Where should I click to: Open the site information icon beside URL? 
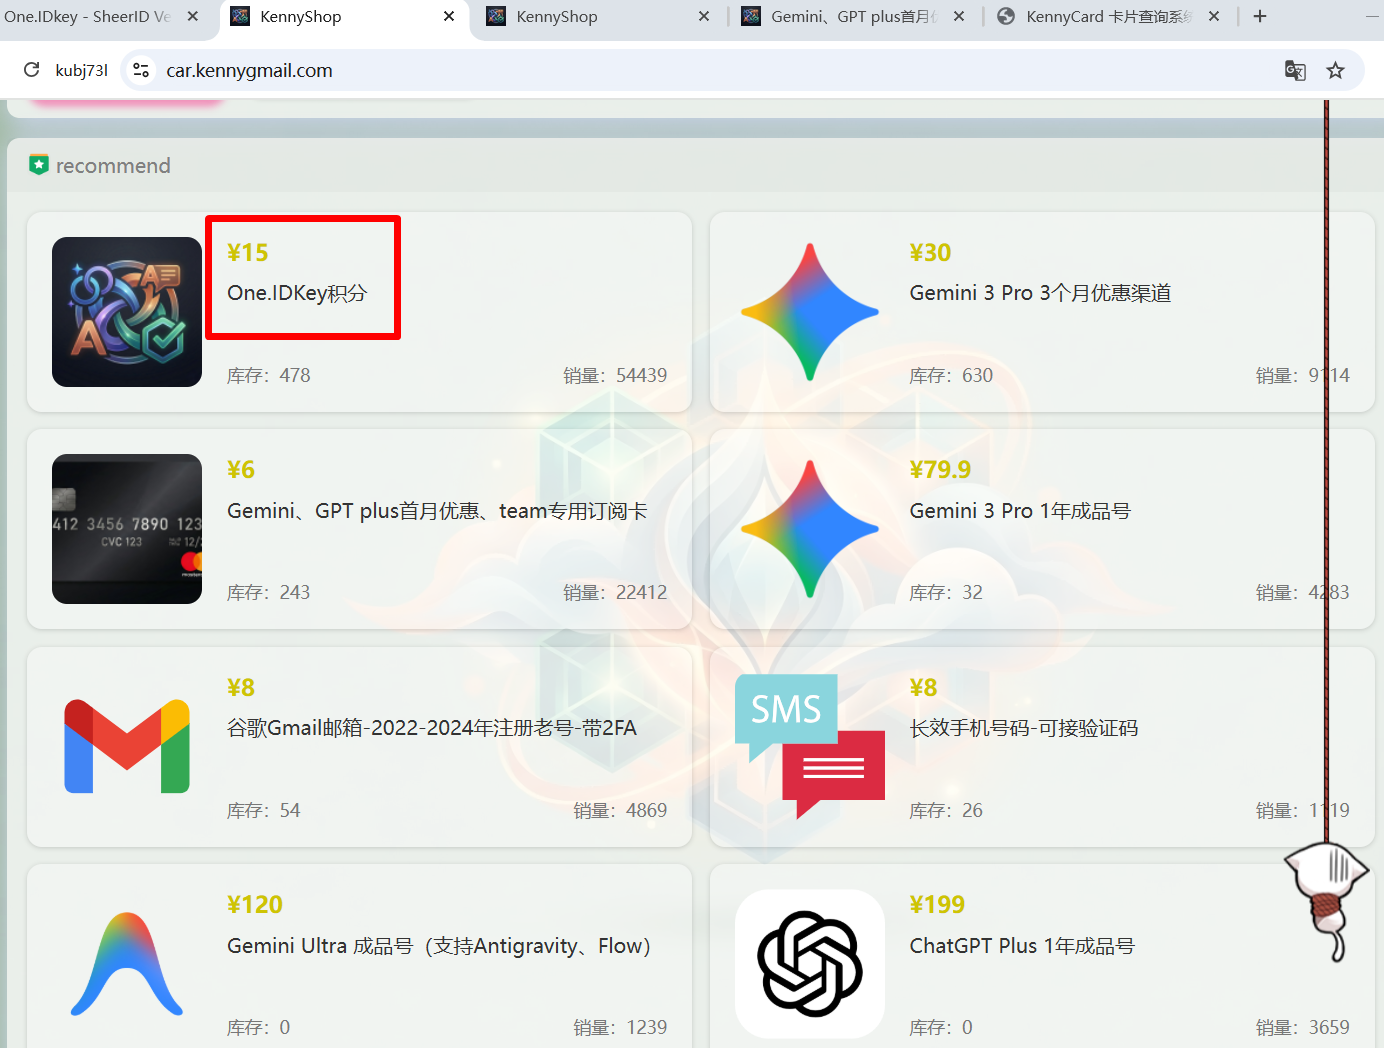pos(141,70)
